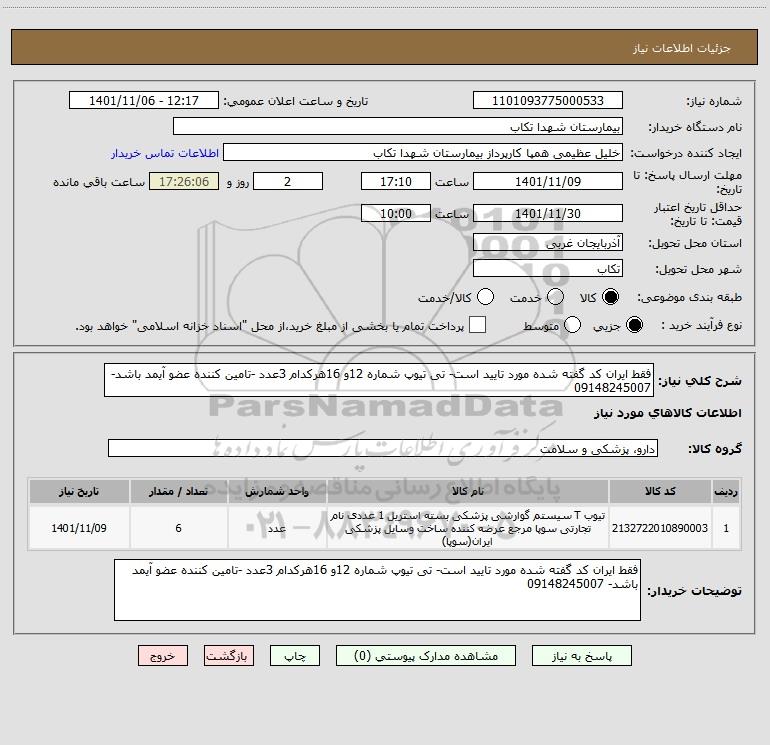The height and width of the screenshot is (745, 770).
Task: Click the unit cell عدد in the table
Action: coord(277,528)
